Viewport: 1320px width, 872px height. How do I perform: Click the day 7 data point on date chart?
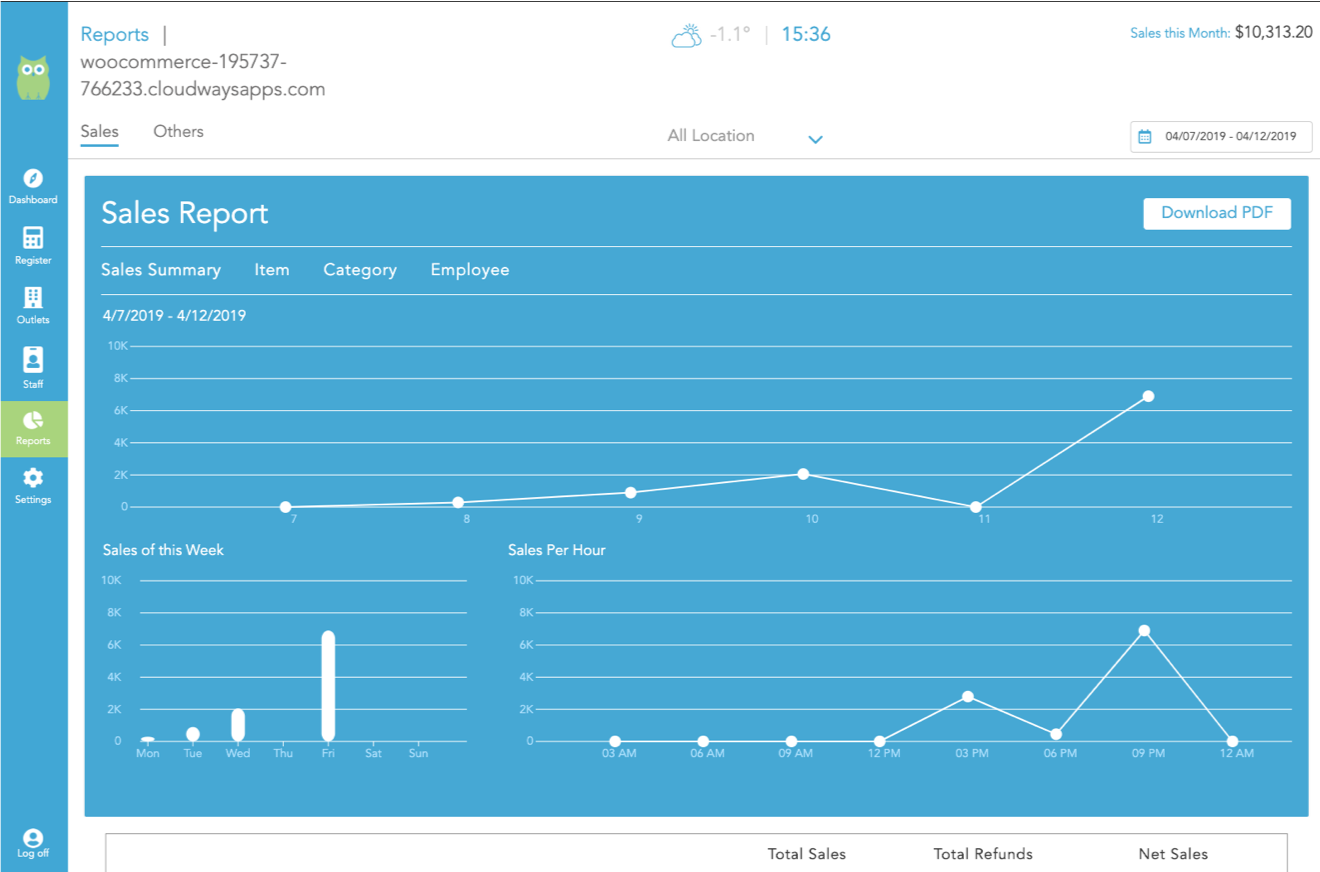285,507
